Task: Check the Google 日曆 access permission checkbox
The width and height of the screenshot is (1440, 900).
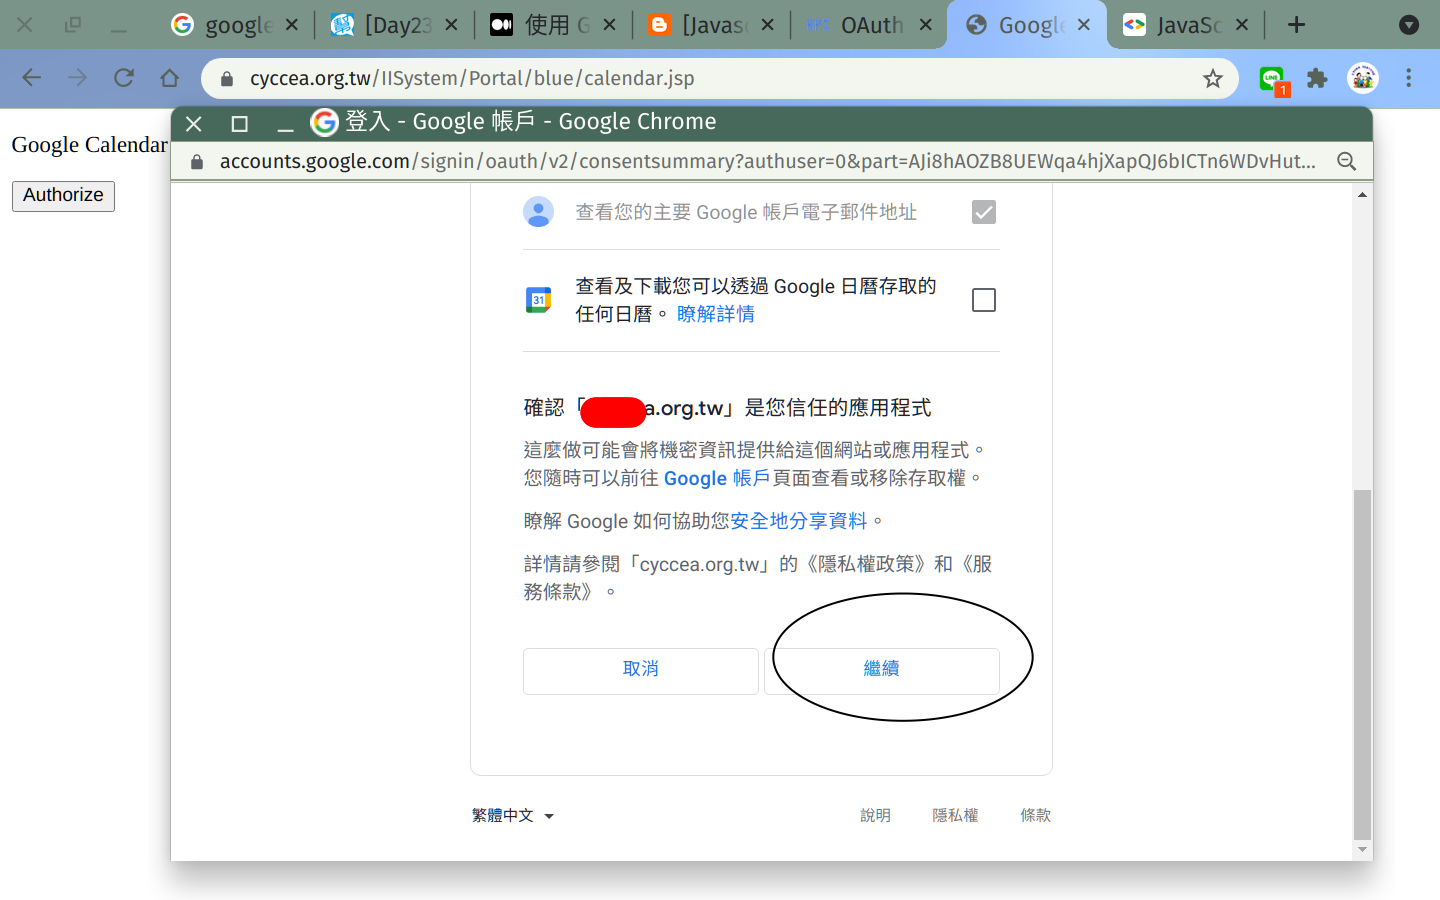Action: [984, 300]
